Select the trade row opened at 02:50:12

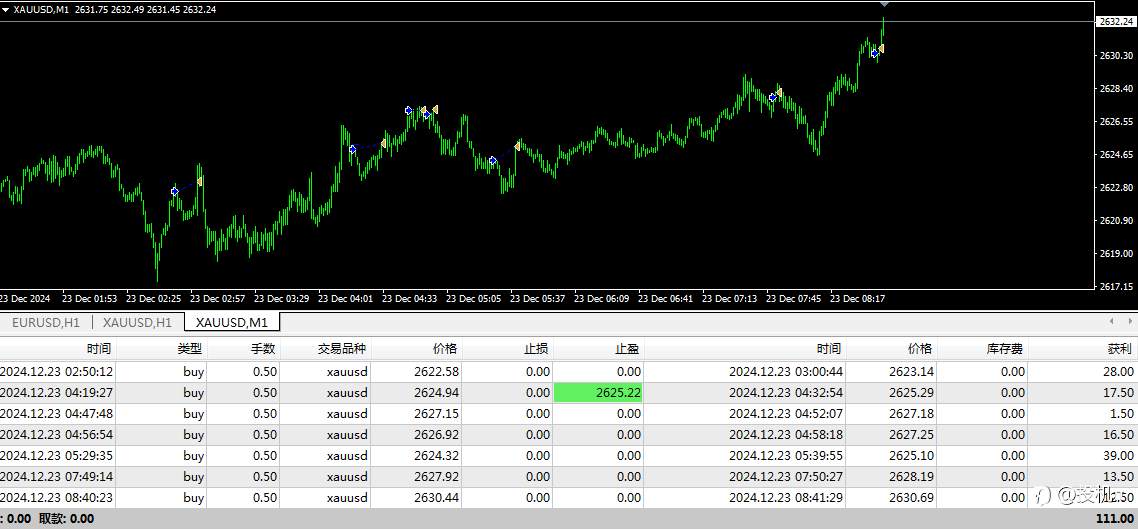568,372
